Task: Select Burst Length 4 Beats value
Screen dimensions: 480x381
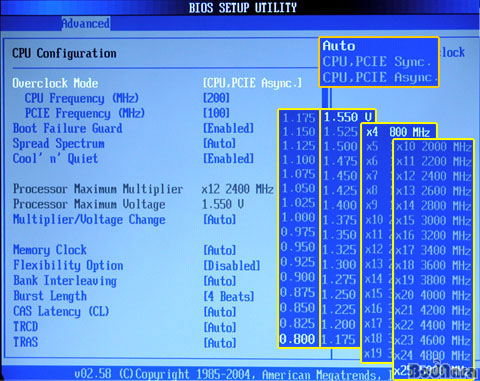Action: tap(229, 296)
